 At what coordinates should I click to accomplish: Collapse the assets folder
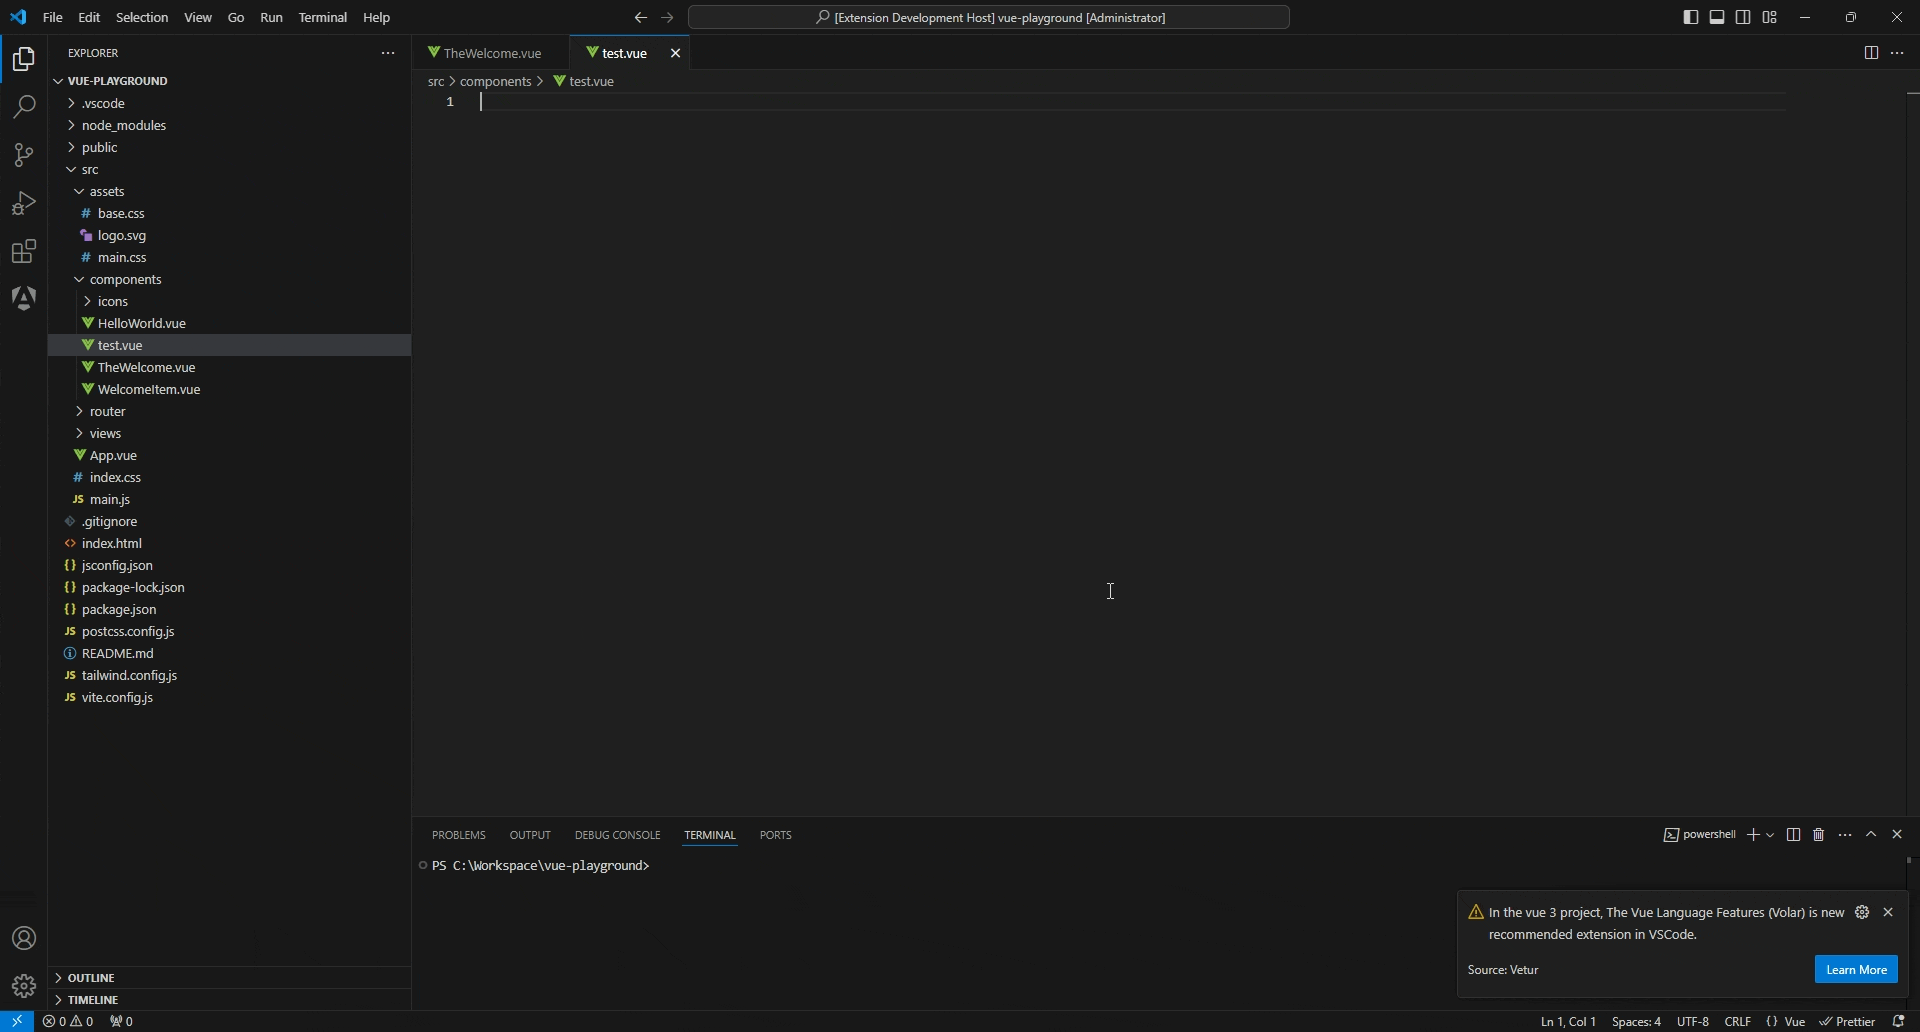[x=229, y=192]
